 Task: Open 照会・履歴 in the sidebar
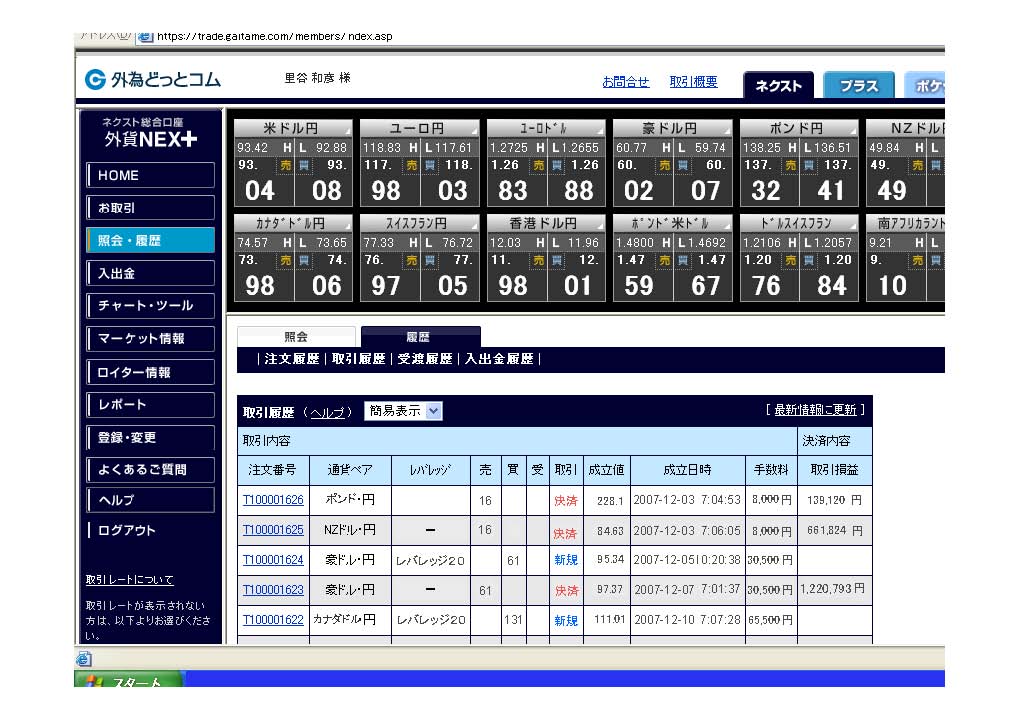(151, 240)
